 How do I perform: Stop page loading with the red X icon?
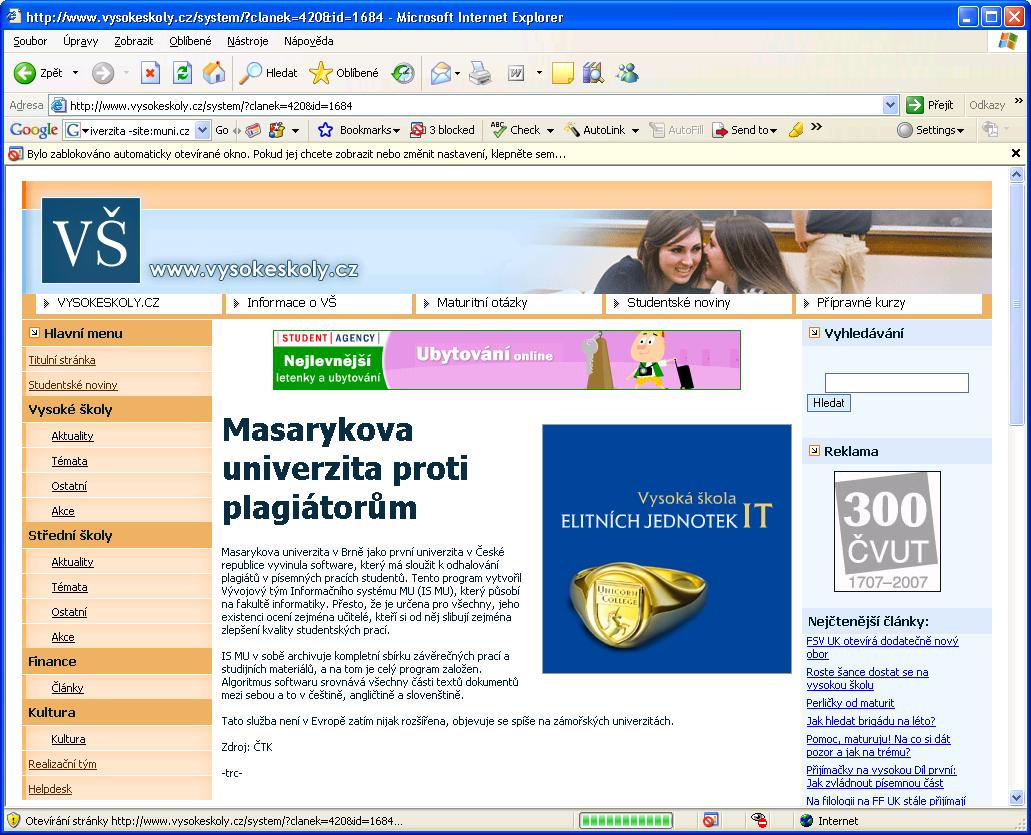[151, 73]
